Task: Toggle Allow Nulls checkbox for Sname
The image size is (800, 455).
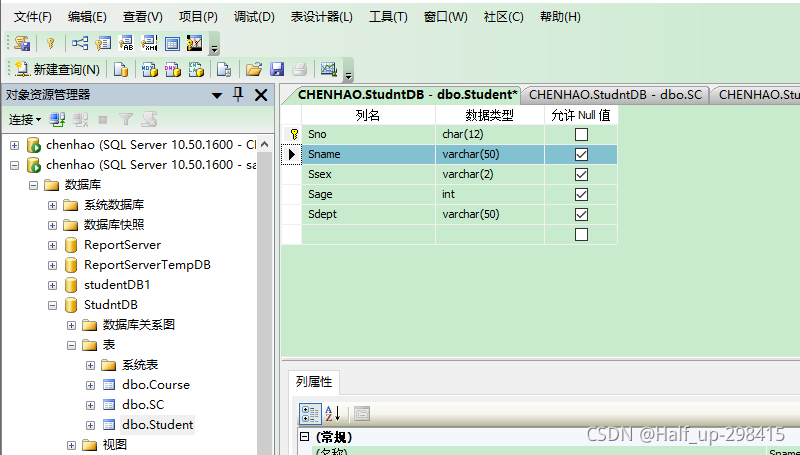Action: [581, 154]
